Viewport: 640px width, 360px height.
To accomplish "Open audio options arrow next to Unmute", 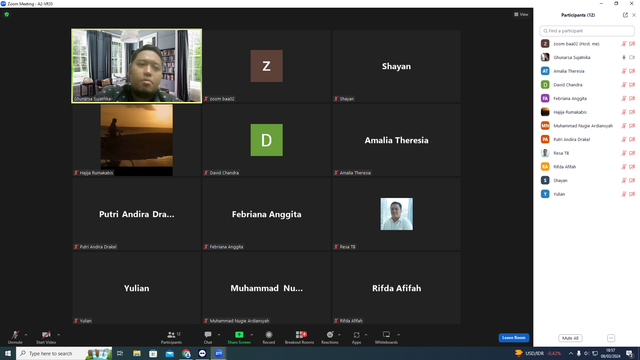I will pos(26,335).
